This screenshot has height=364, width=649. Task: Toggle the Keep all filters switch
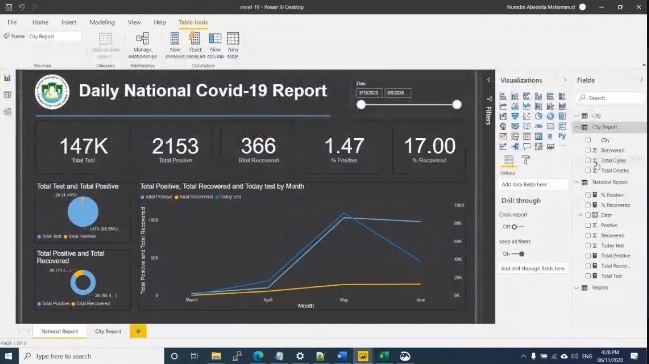click(x=518, y=254)
